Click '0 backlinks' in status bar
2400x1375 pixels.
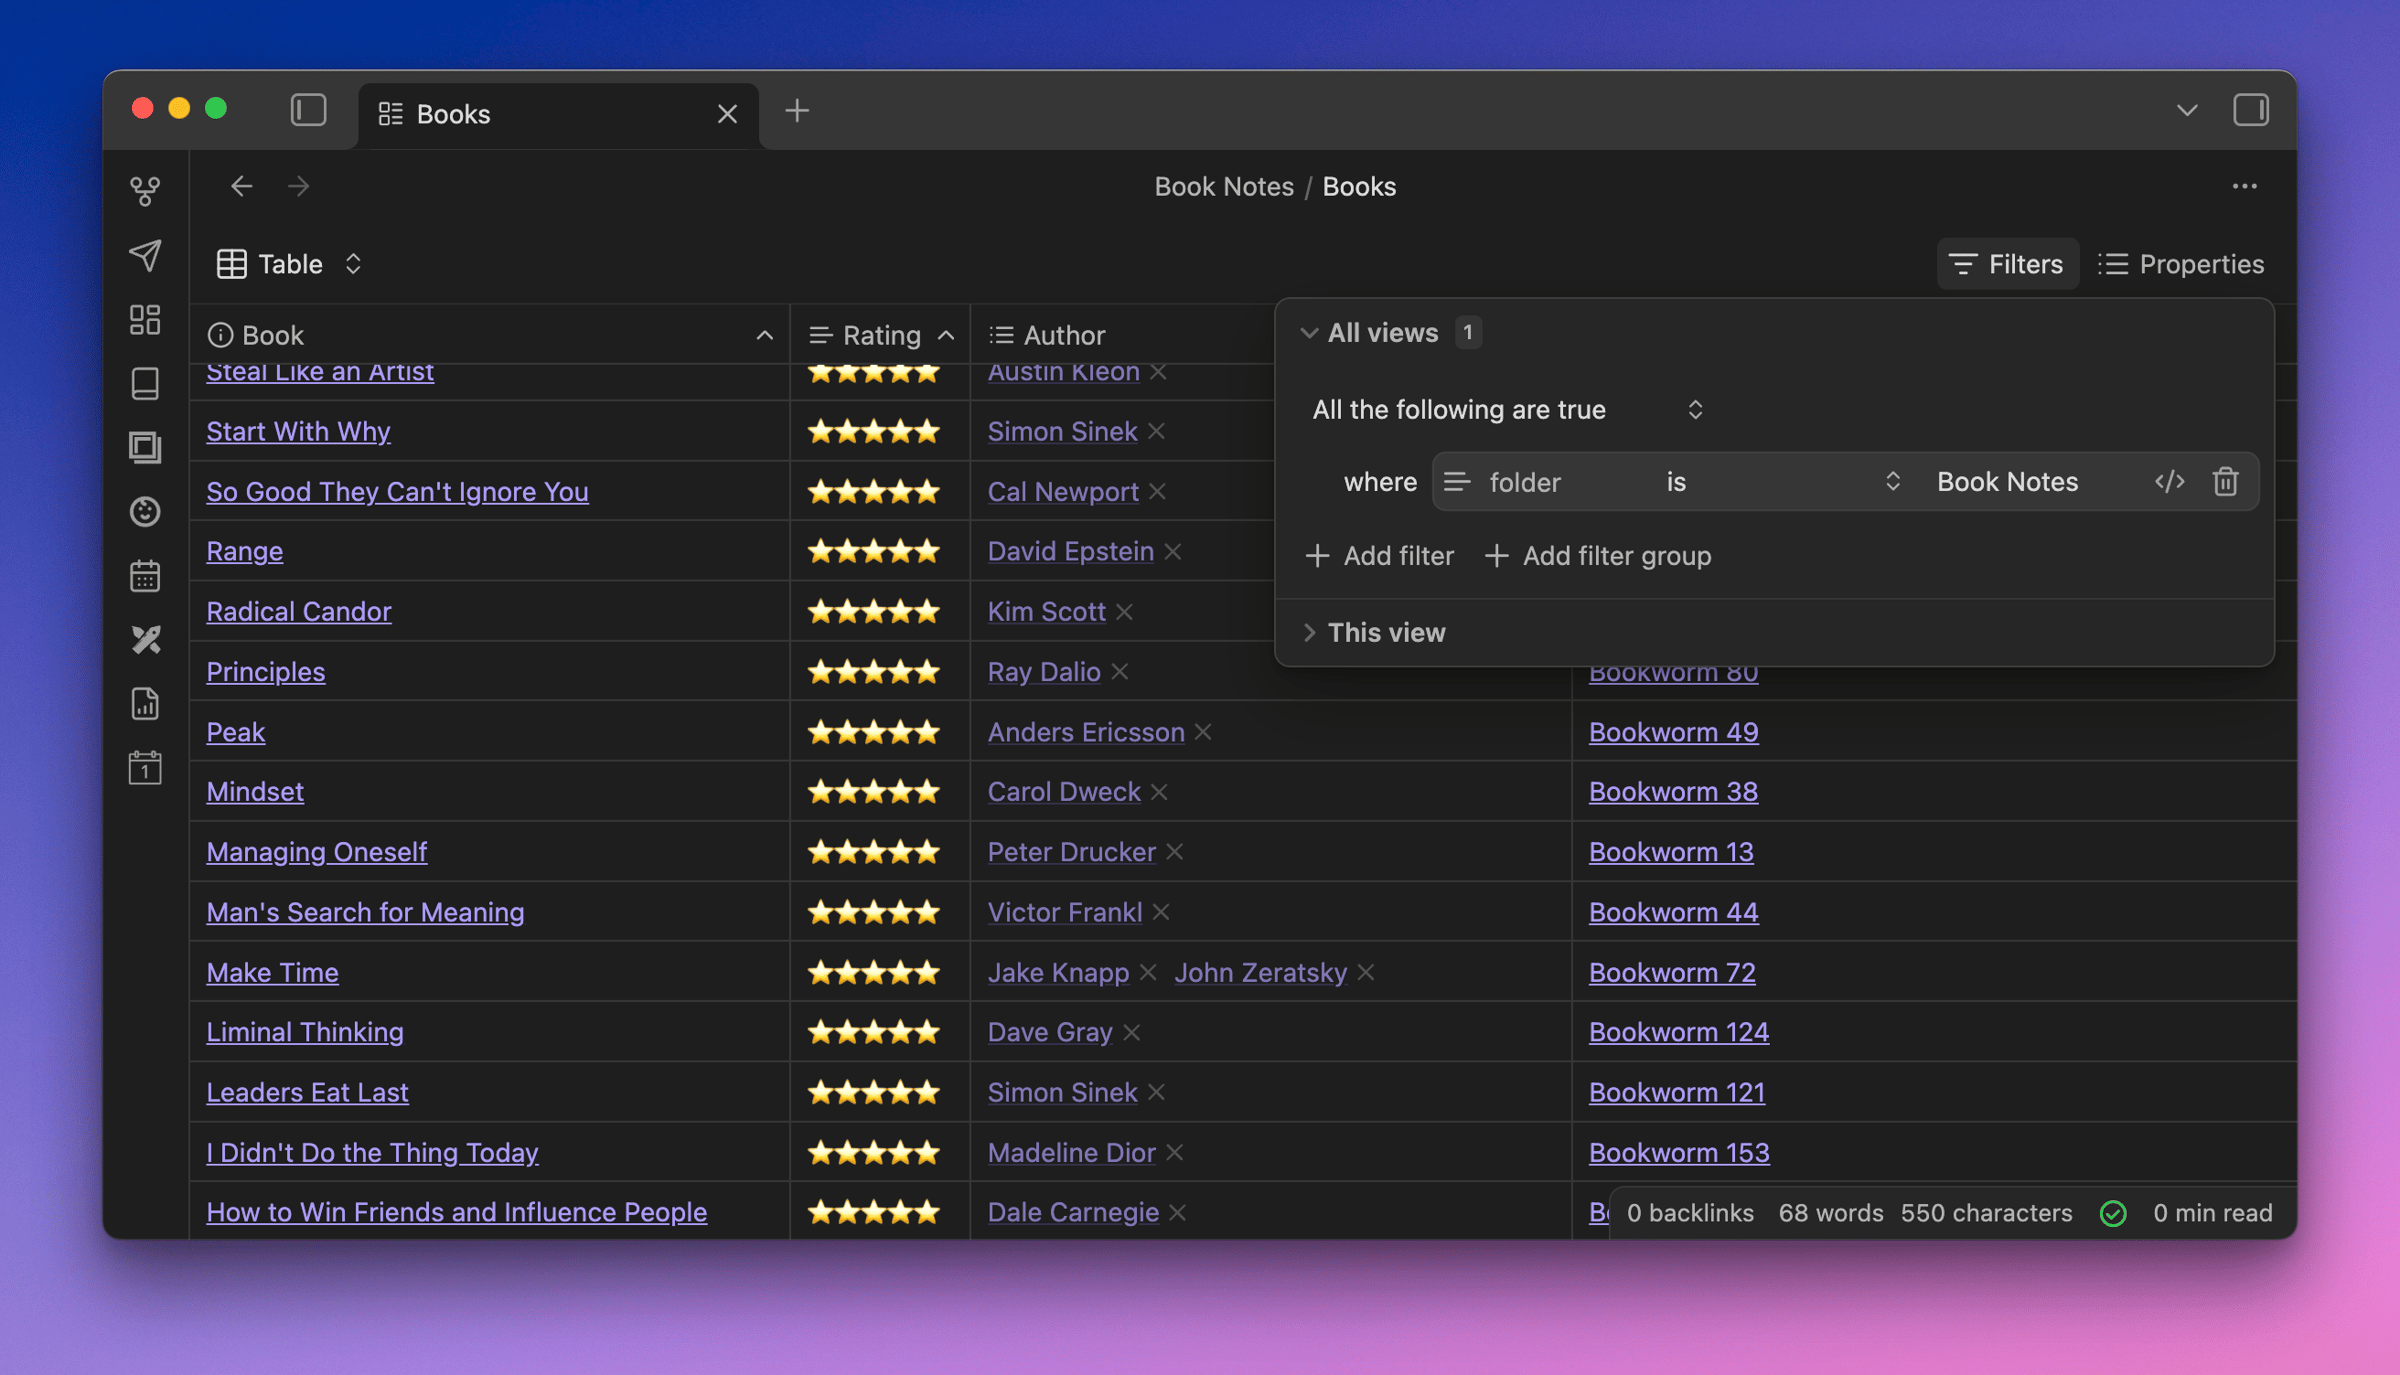click(1690, 1213)
